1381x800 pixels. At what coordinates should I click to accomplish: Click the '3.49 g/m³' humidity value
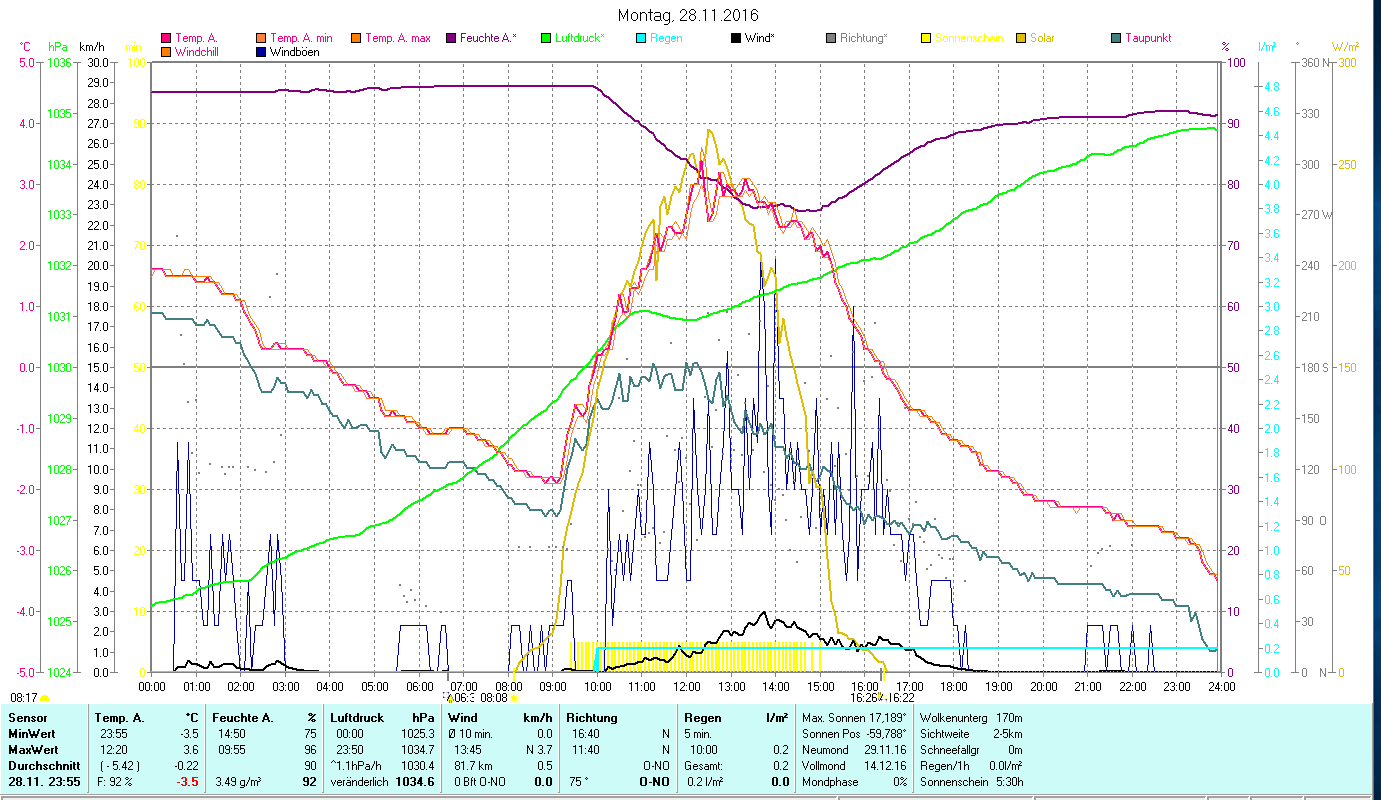pos(240,782)
